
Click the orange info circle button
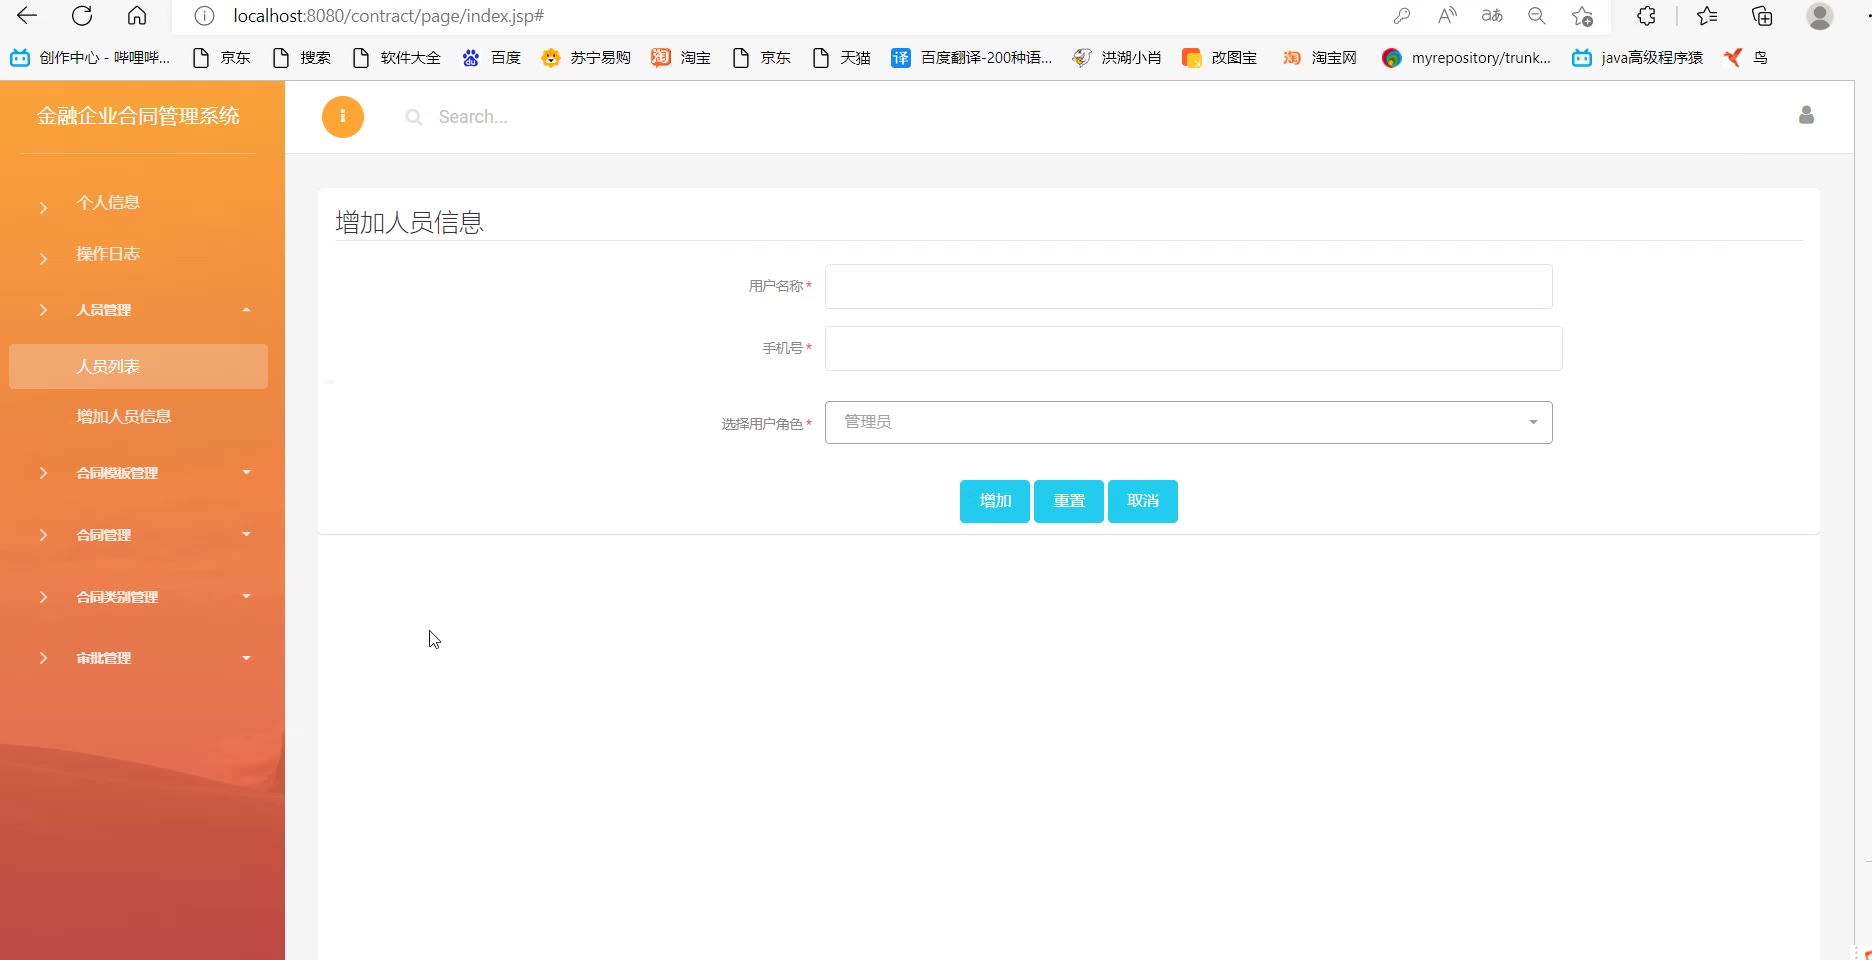(x=343, y=117)
